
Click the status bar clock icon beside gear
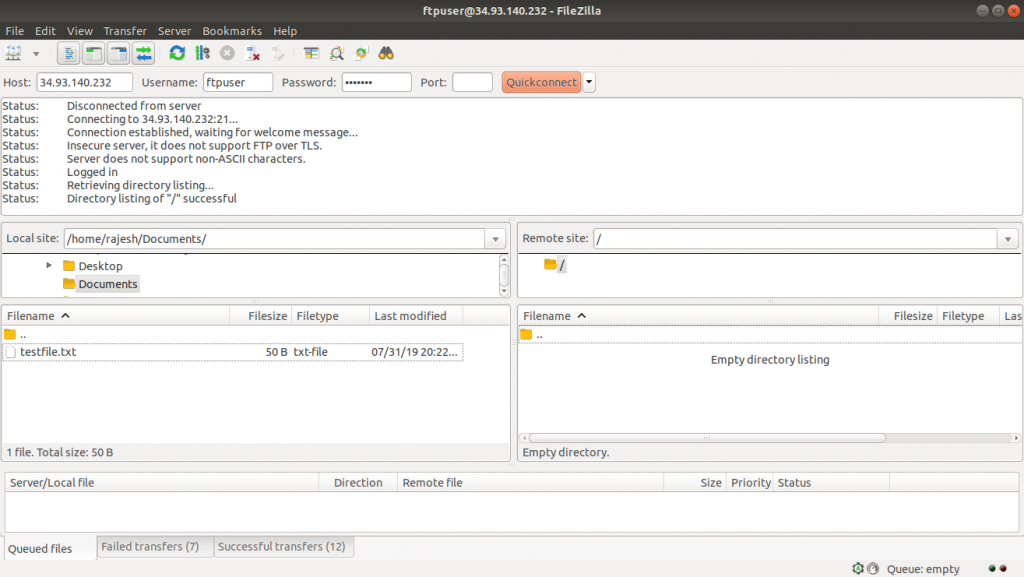873,569
